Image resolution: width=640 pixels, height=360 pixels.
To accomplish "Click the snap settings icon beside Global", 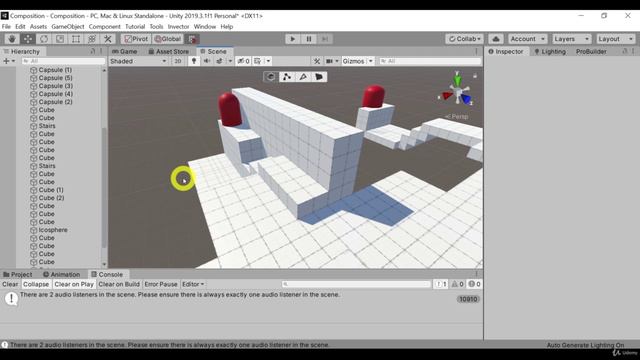I will click(192, 39).
